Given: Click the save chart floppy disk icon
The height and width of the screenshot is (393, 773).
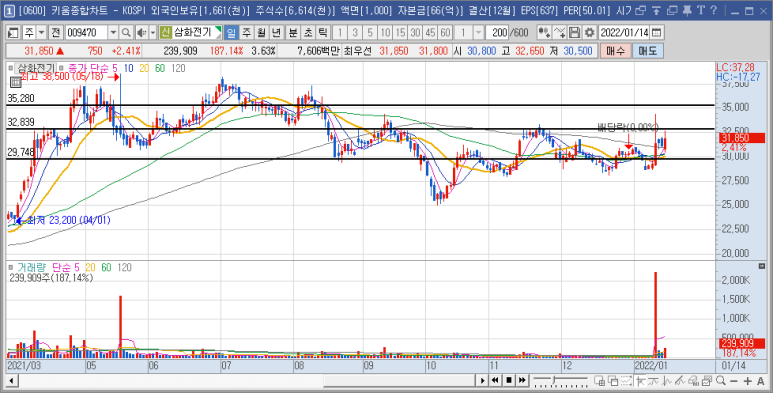Looking at the screenshot, I should (574, 33).
